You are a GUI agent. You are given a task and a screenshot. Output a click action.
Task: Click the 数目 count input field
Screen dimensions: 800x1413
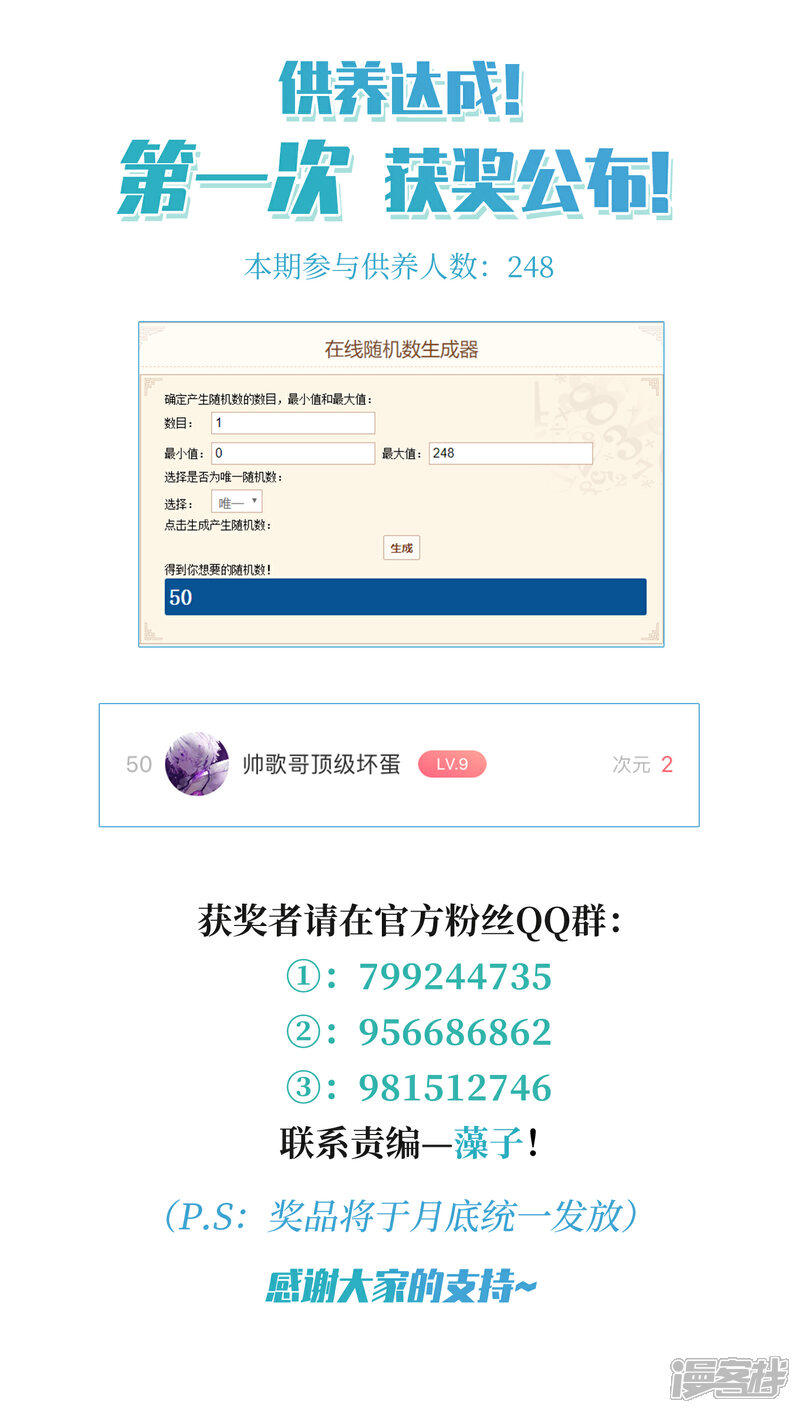[293, 423]
